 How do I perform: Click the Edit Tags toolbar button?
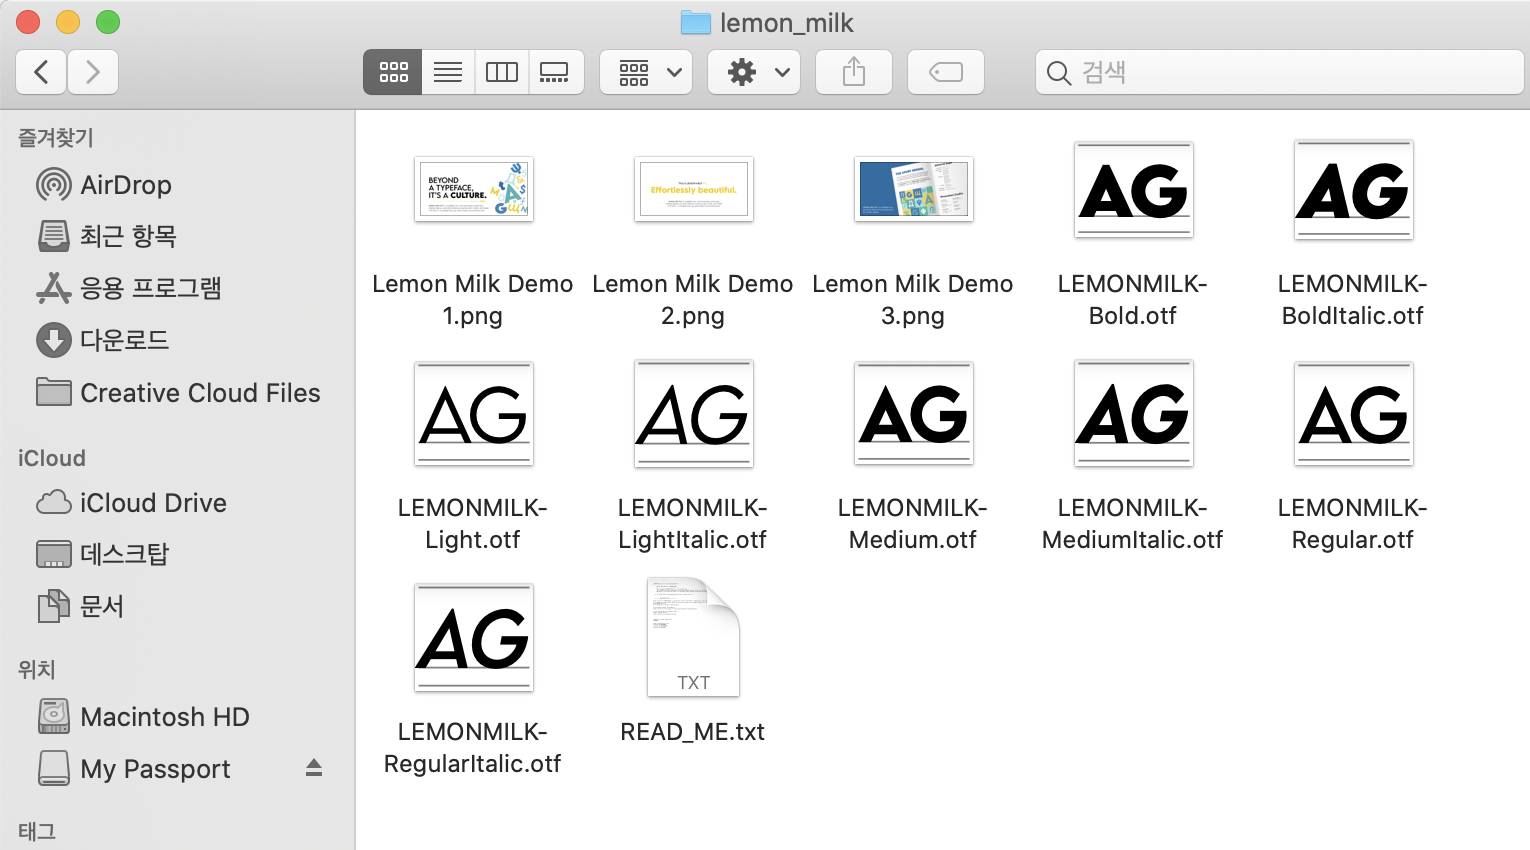pyautogui.click(x=946, y=72)
